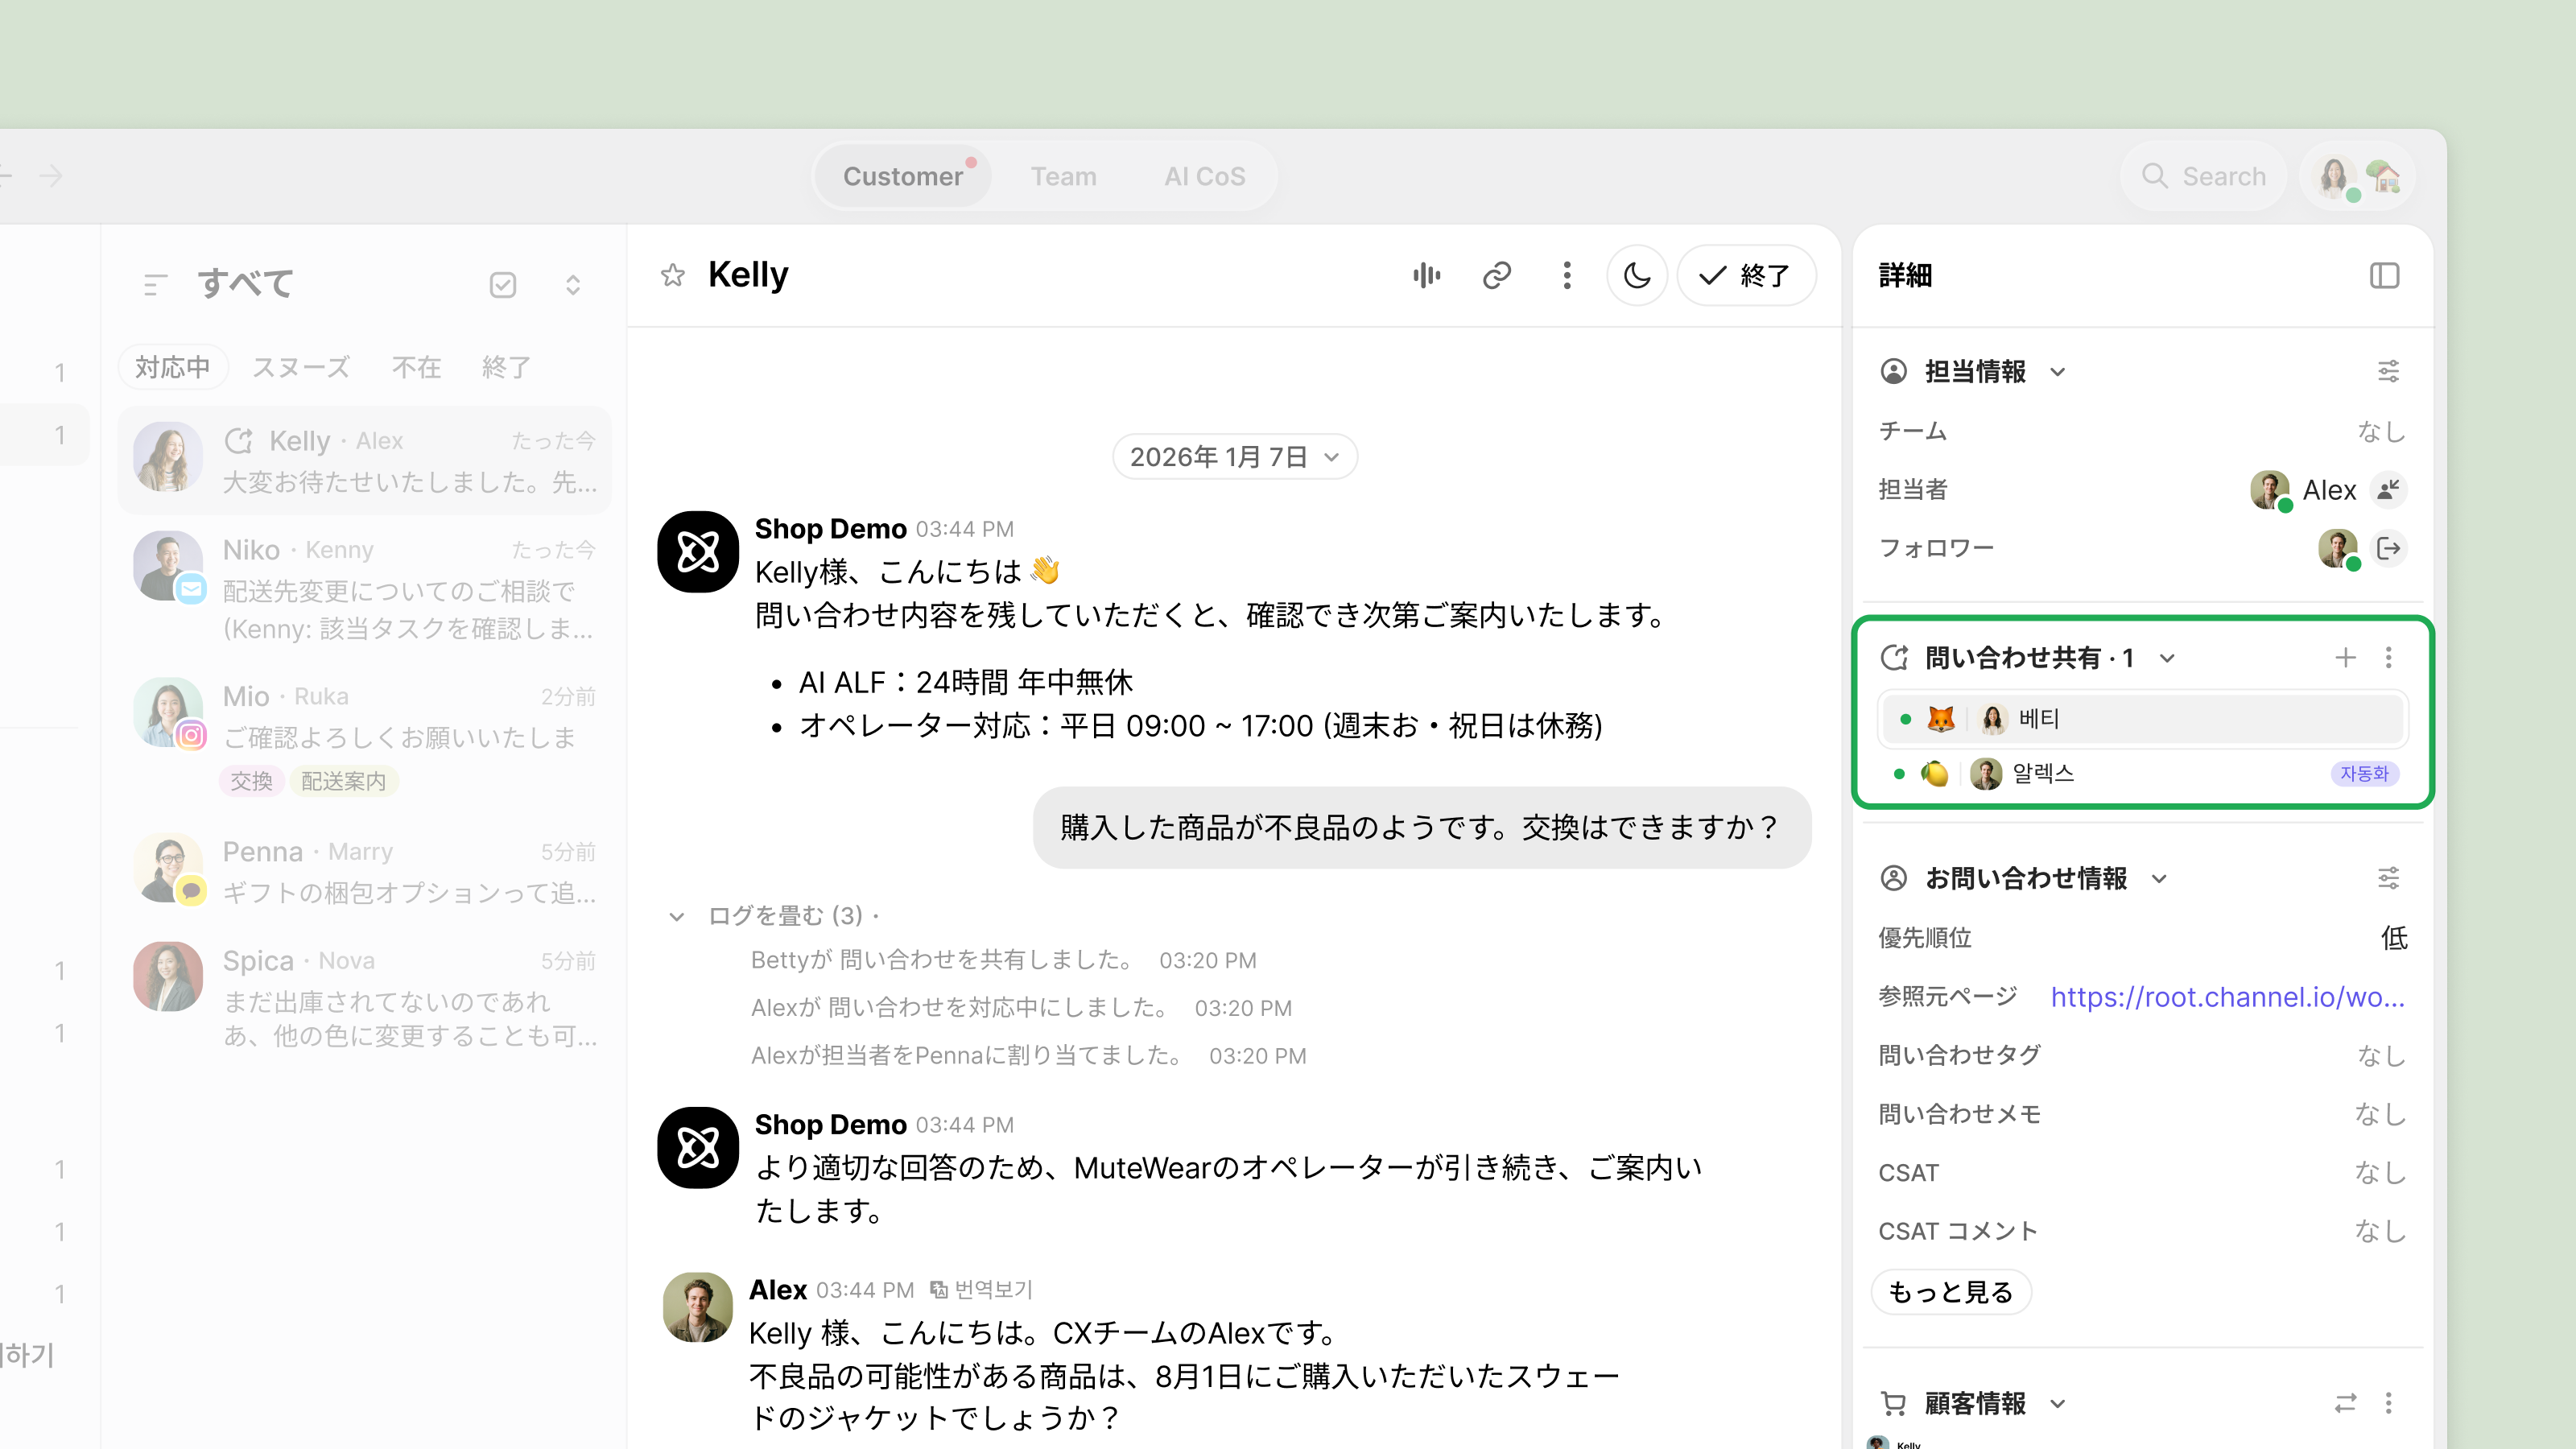Select the 対応中 filter tab
The height and width of the screenshot is (1449, 2576).
coord(173,367)
